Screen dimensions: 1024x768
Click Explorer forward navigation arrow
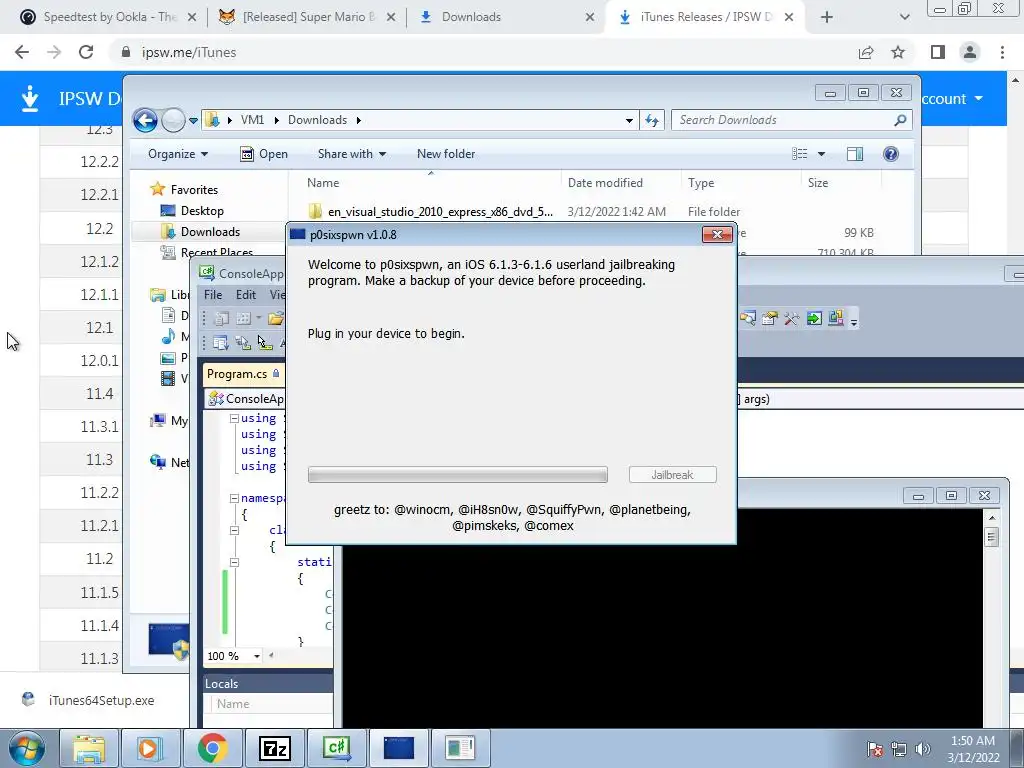click(x=172, y=120)
